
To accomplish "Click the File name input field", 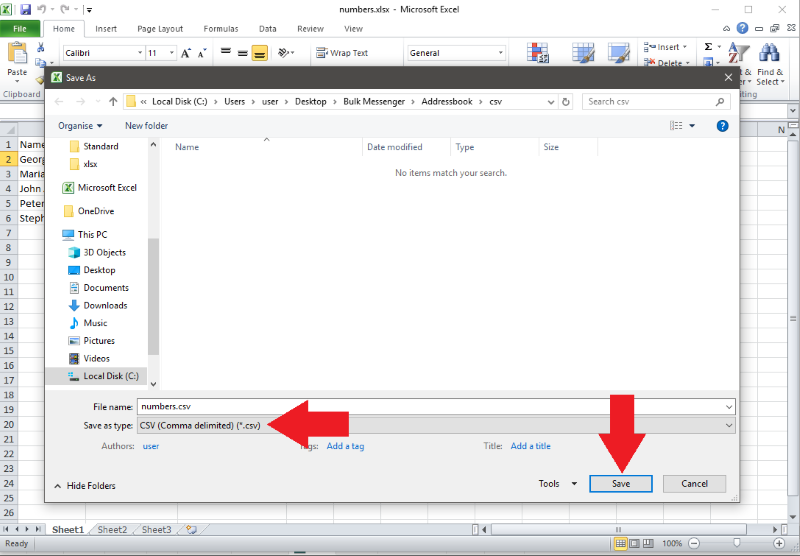I will coord(436,407).
